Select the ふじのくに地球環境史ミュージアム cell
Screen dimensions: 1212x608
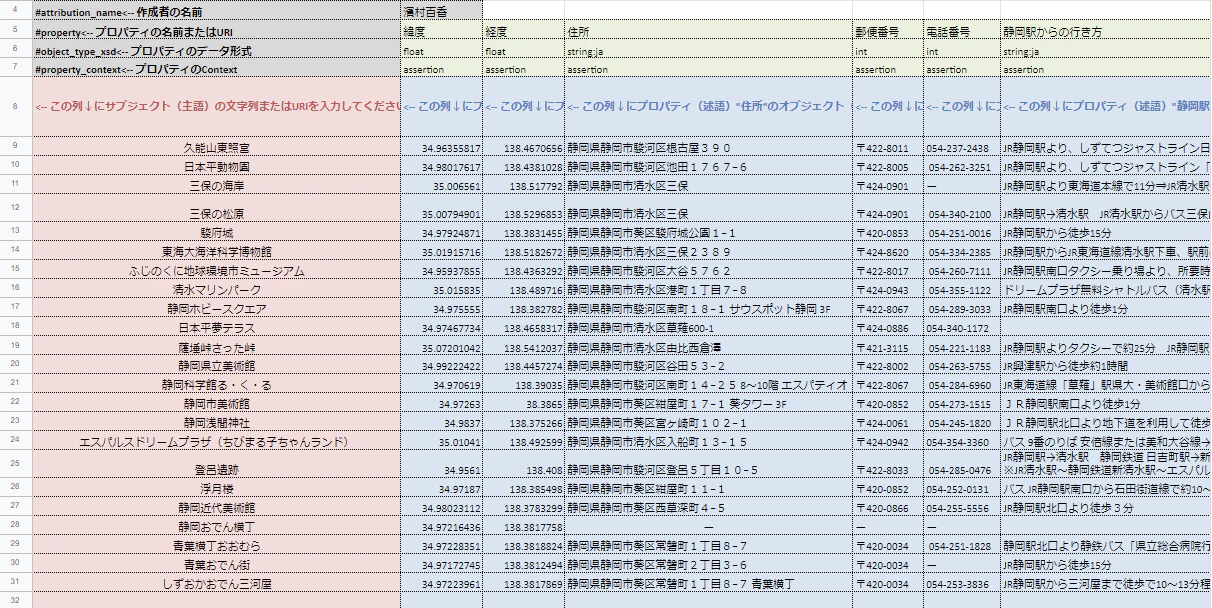[216, 271]
